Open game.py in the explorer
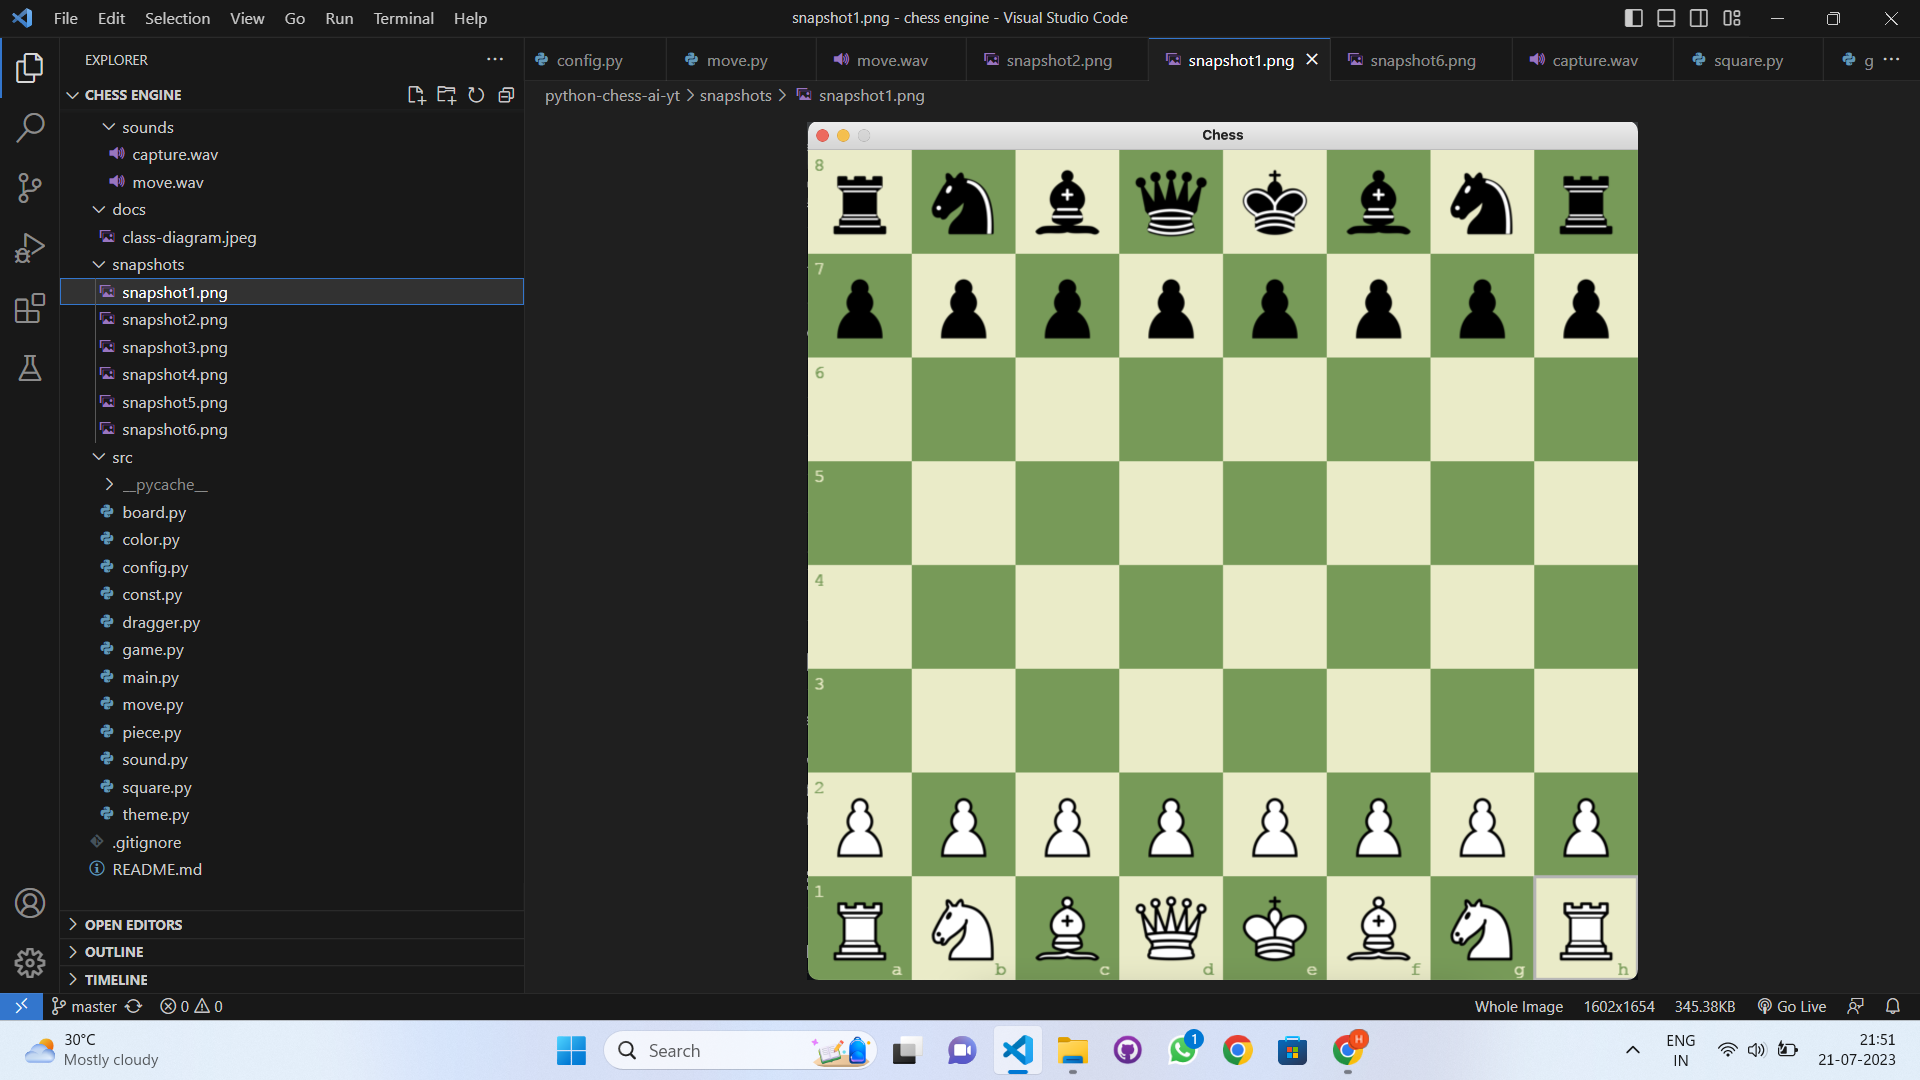 tap(153, 649)
